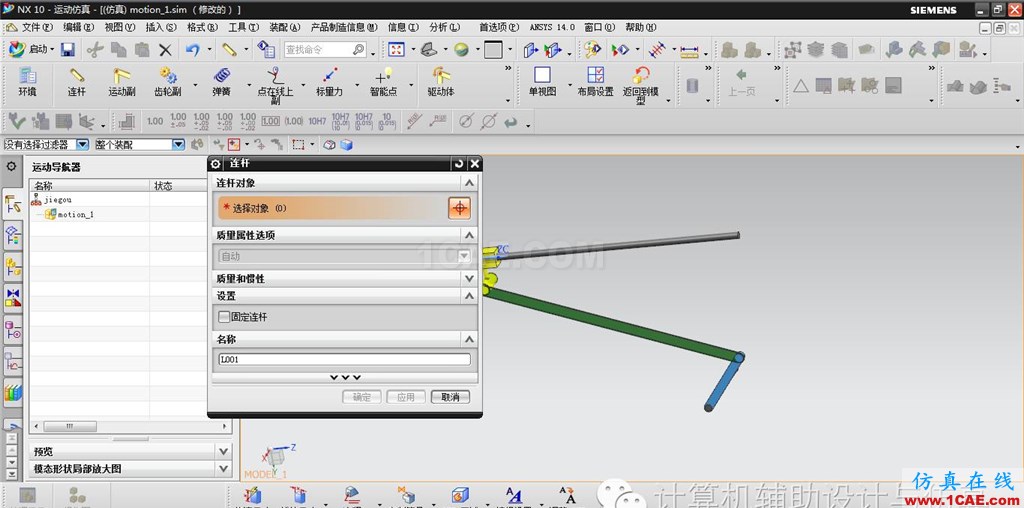Open the 驱动体 (Driver) tool

click(441, 81)
